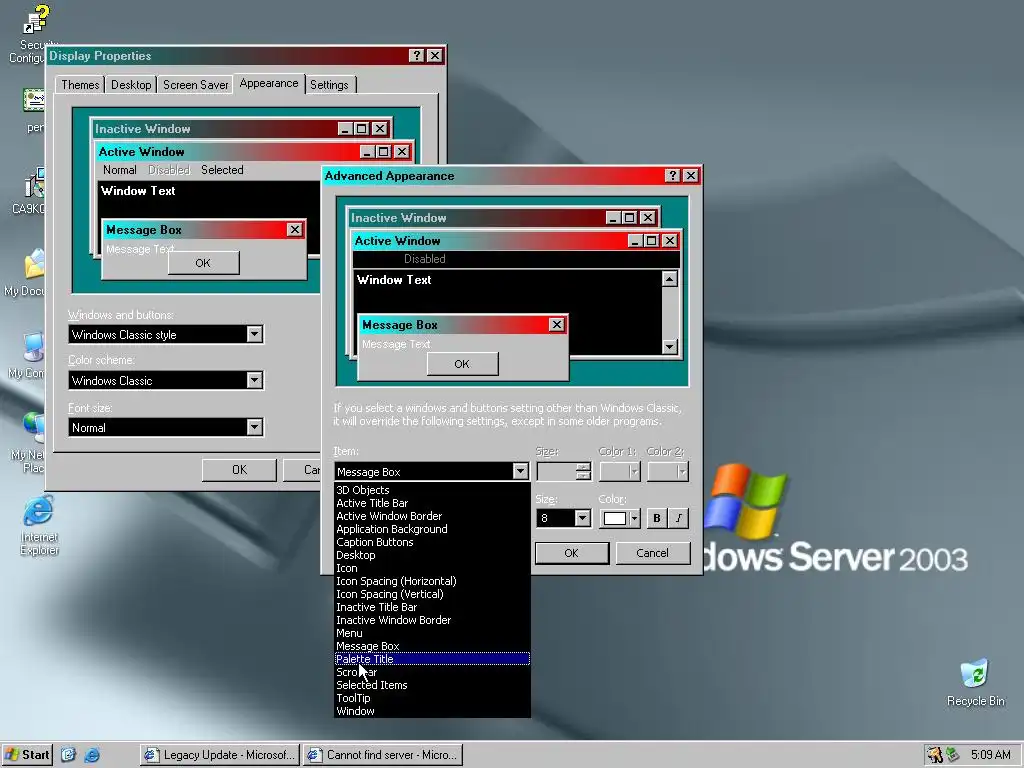Open the font Size 8 dropdown

pos(583,518)
